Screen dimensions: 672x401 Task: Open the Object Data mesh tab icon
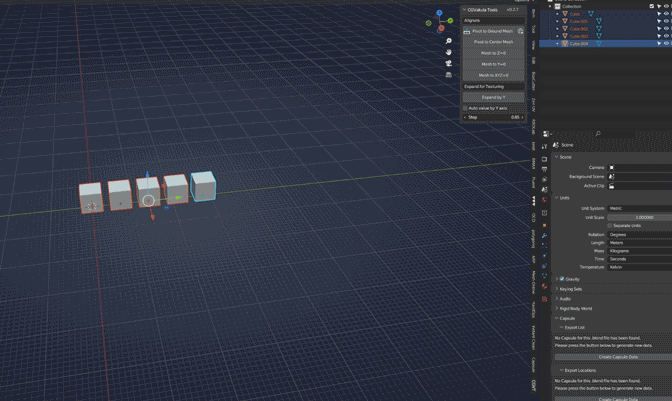tap(544, 276)
